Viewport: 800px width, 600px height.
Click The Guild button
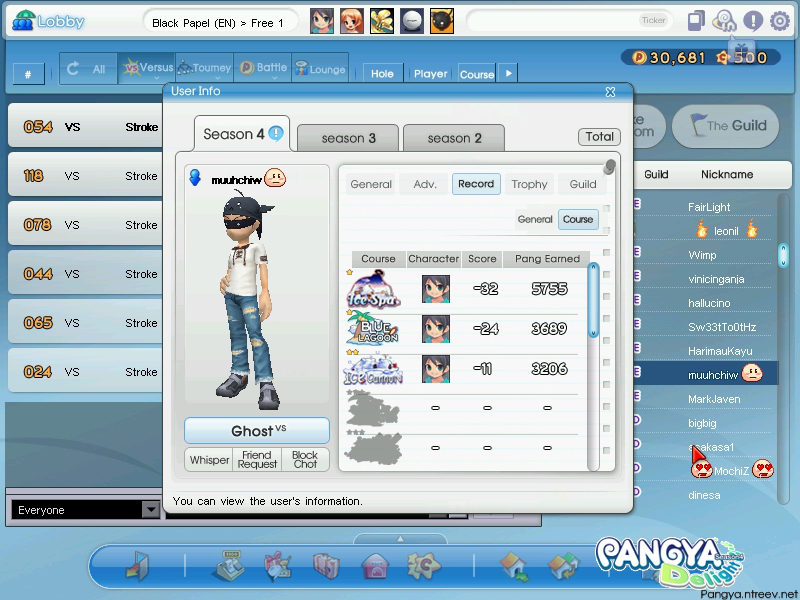click(726, 126)
